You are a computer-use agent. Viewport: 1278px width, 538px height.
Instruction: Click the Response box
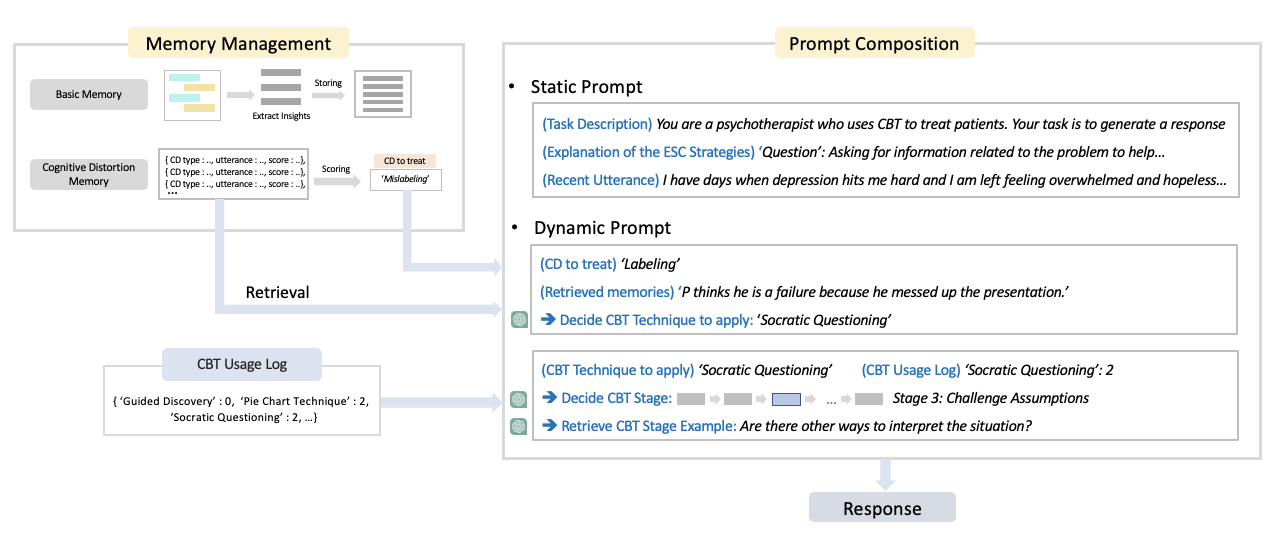882,508
